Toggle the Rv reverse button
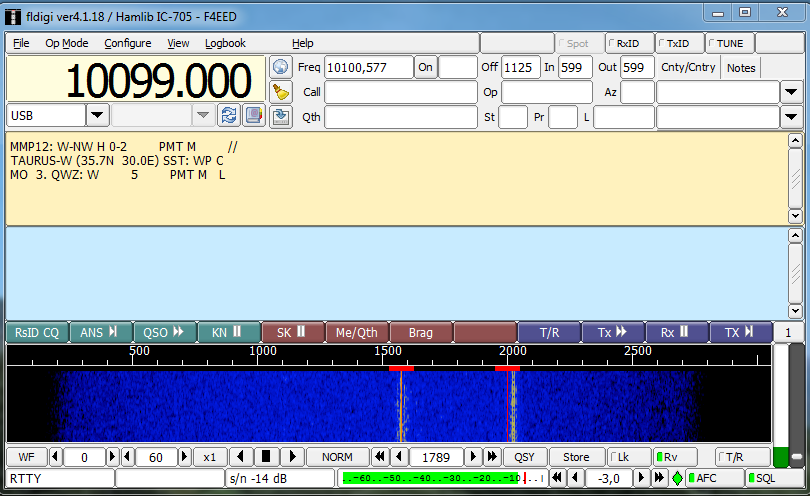This screenshot has width=810, height=496. tap(676, 457)
